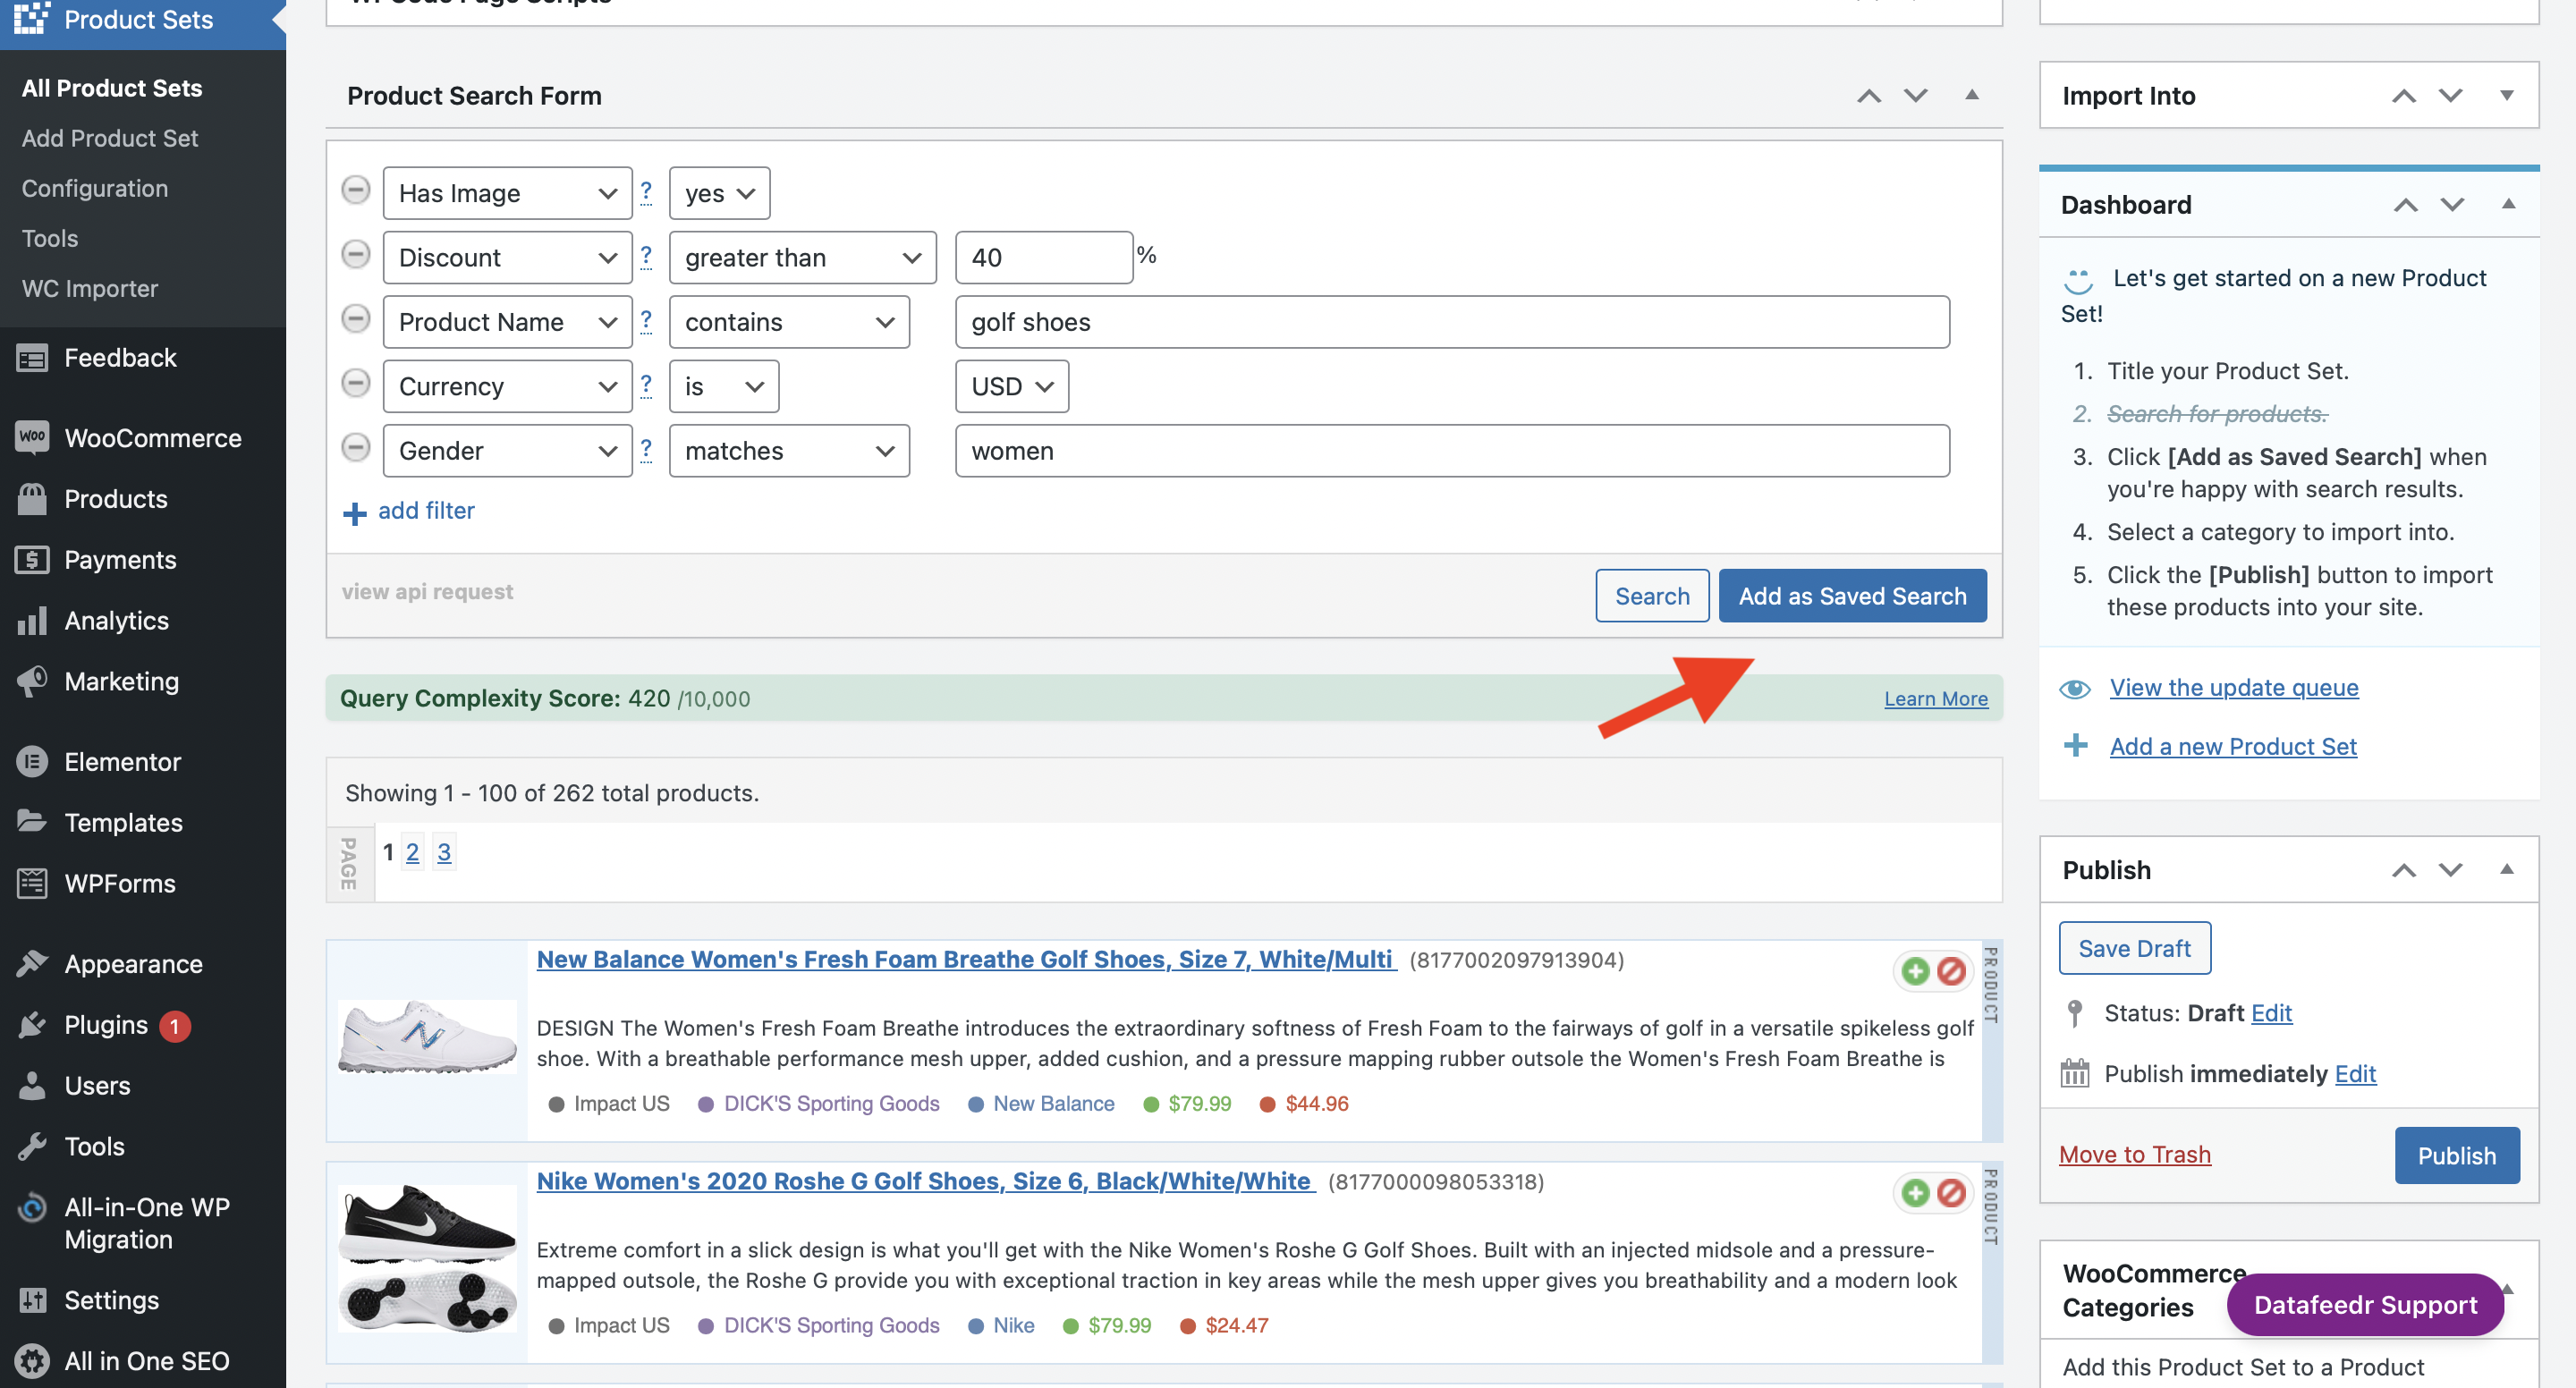Click the Payments sidebar icon
Viewport: 2576px width, 1388px height.
click(32, 559)
